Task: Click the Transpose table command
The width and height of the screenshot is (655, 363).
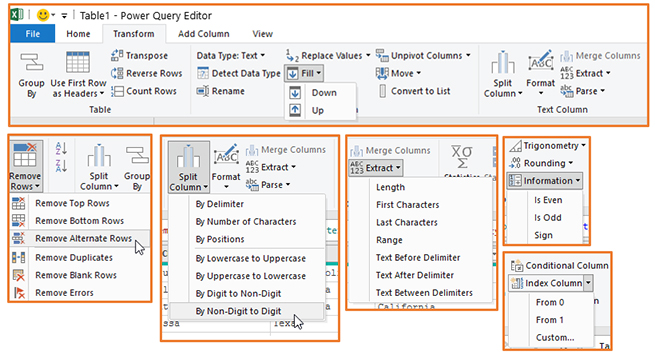Action: tap(140, 55)
